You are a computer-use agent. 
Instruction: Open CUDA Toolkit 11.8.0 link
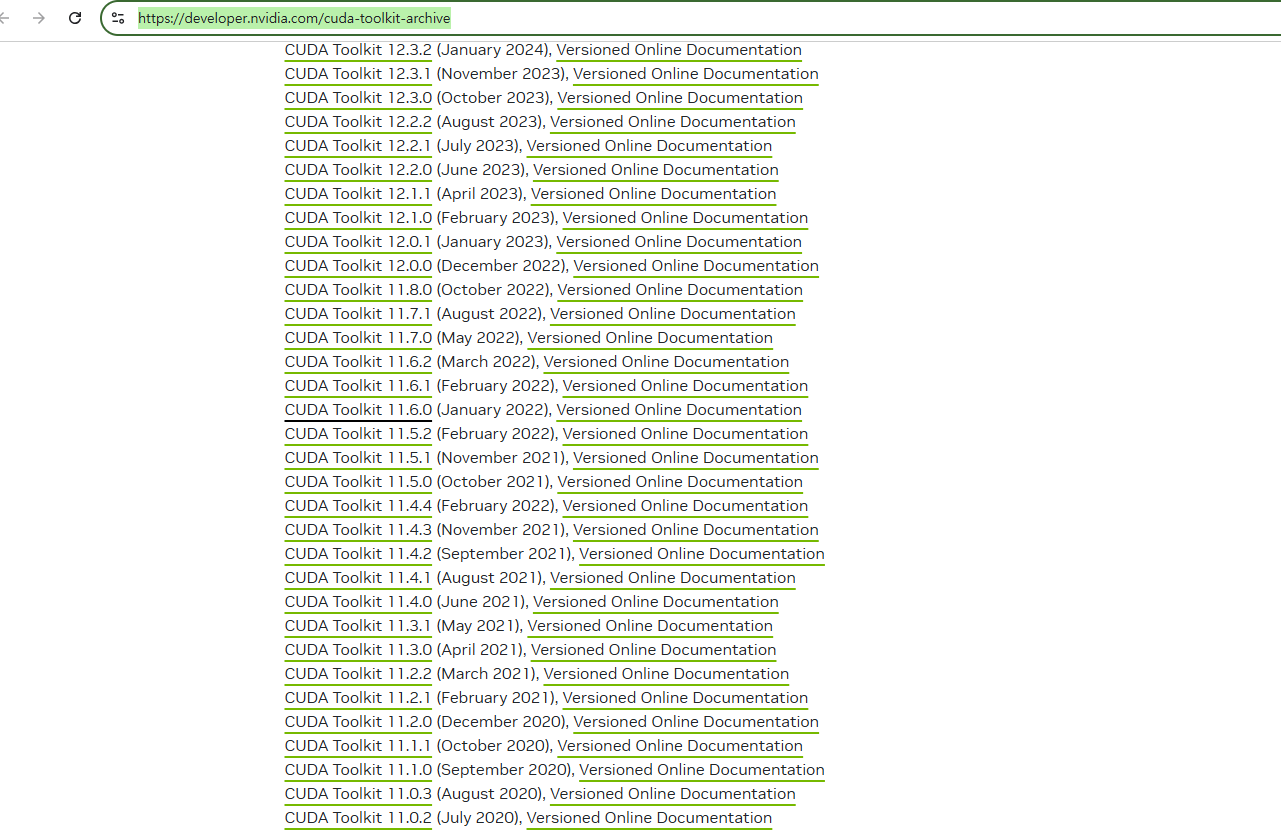(358, 290)
